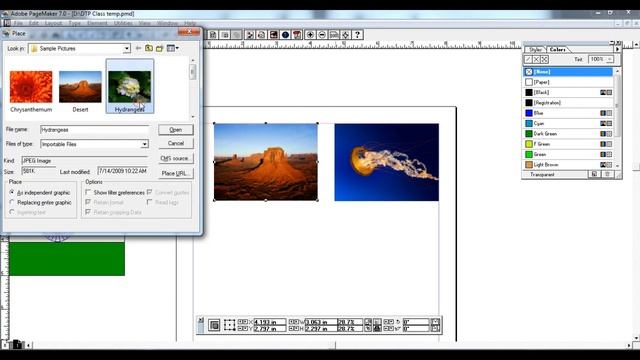Click the Stroke button in Colors palette
The height and width of the screenshot is (360, 640).
pos(528,60)
